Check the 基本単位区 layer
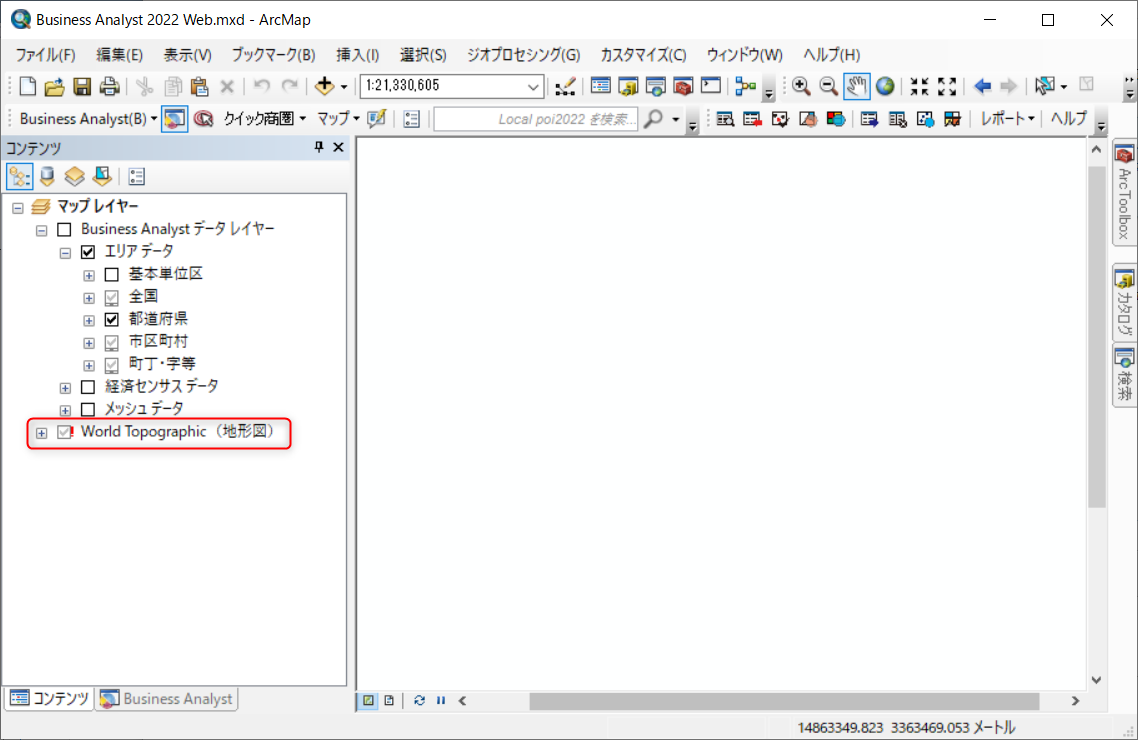Screen dimensions: 1138x740 tap(112, 275)
